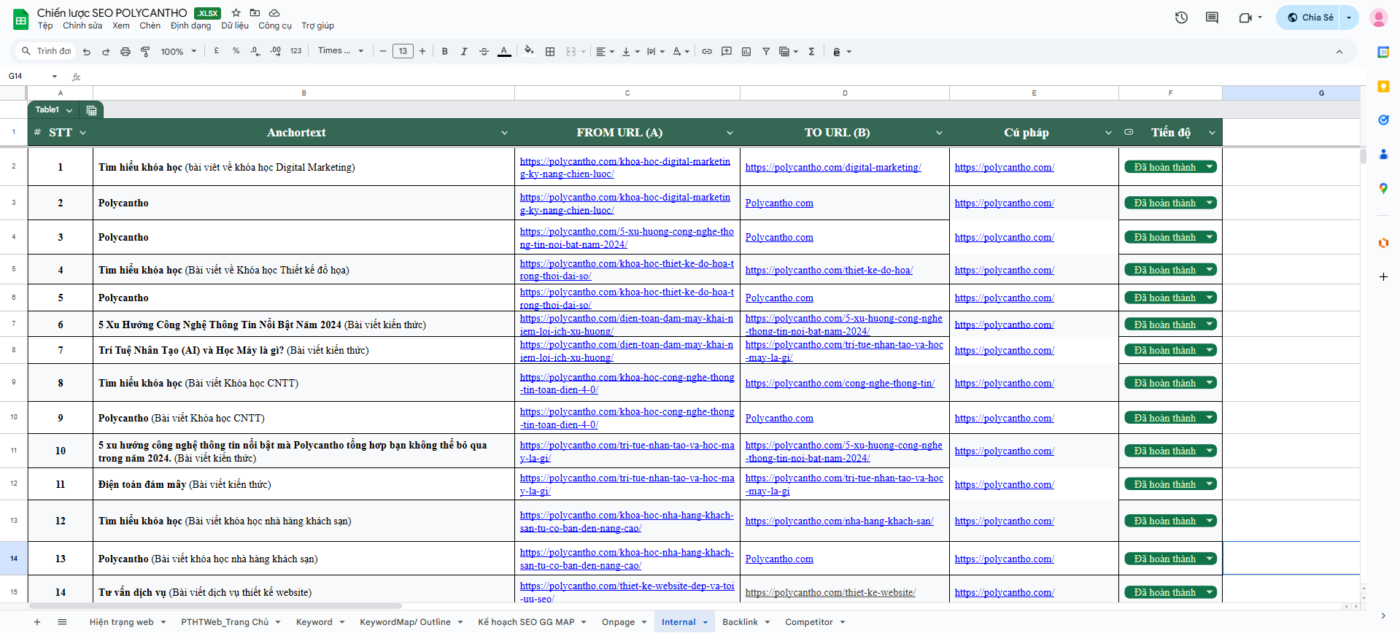Open the zoom 100% dropdown
This screenshot has width=1400, height=633.
[x=179, y=51]
